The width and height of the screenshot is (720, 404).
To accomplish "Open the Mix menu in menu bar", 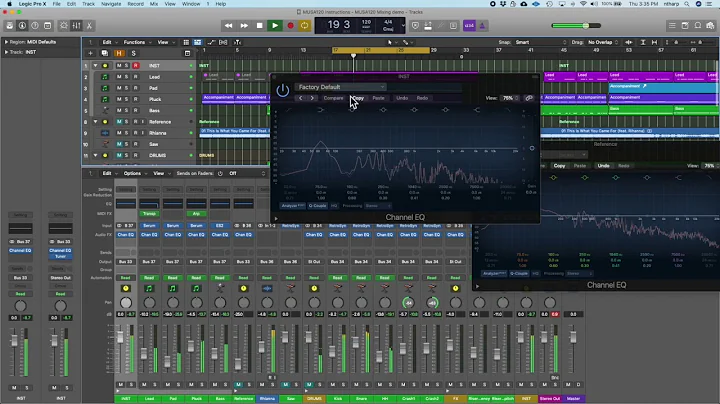I will click(154, 4).
